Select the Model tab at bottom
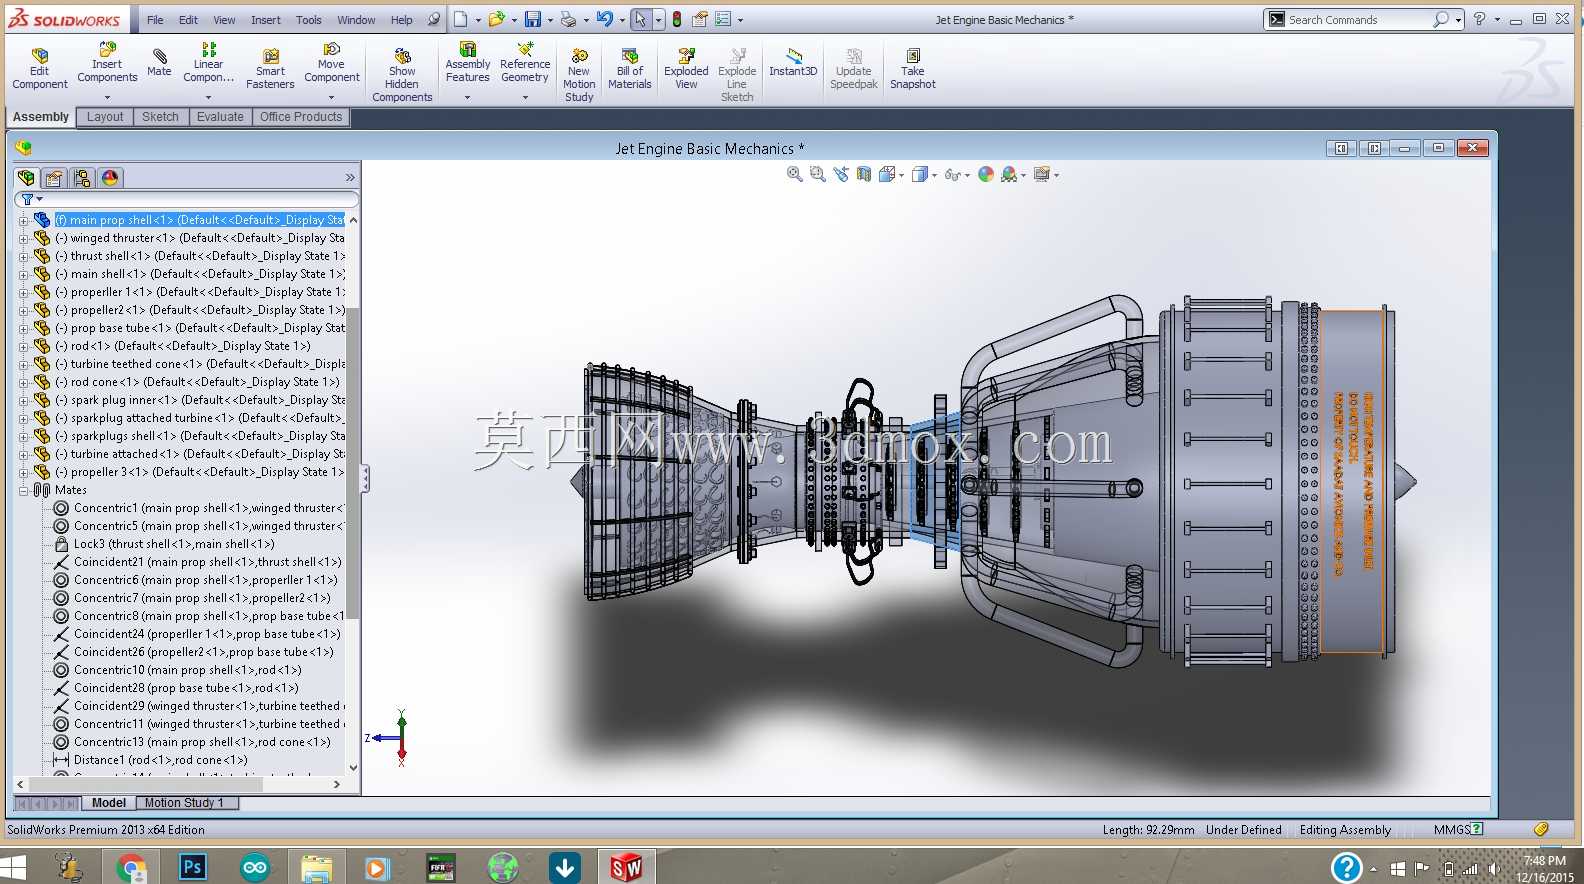 click(x=109, y=803)
